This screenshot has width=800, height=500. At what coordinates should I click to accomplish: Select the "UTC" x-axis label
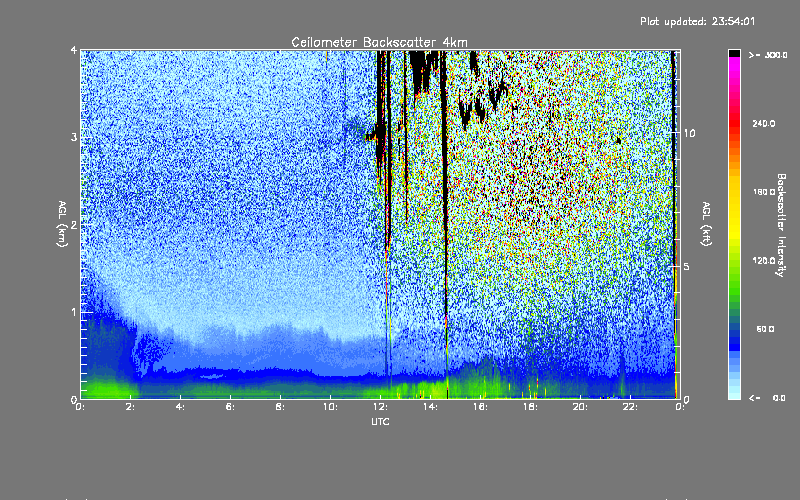(x=380, y=421)
